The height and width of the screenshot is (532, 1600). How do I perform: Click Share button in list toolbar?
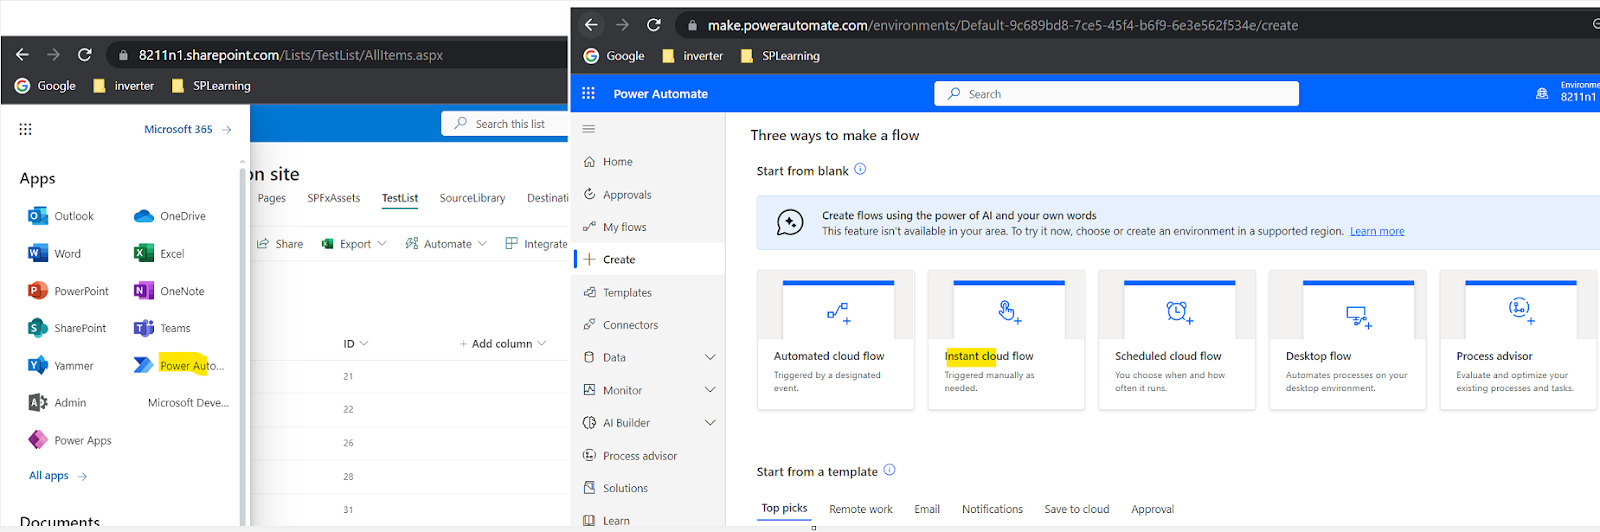click(x=280, y=243)
